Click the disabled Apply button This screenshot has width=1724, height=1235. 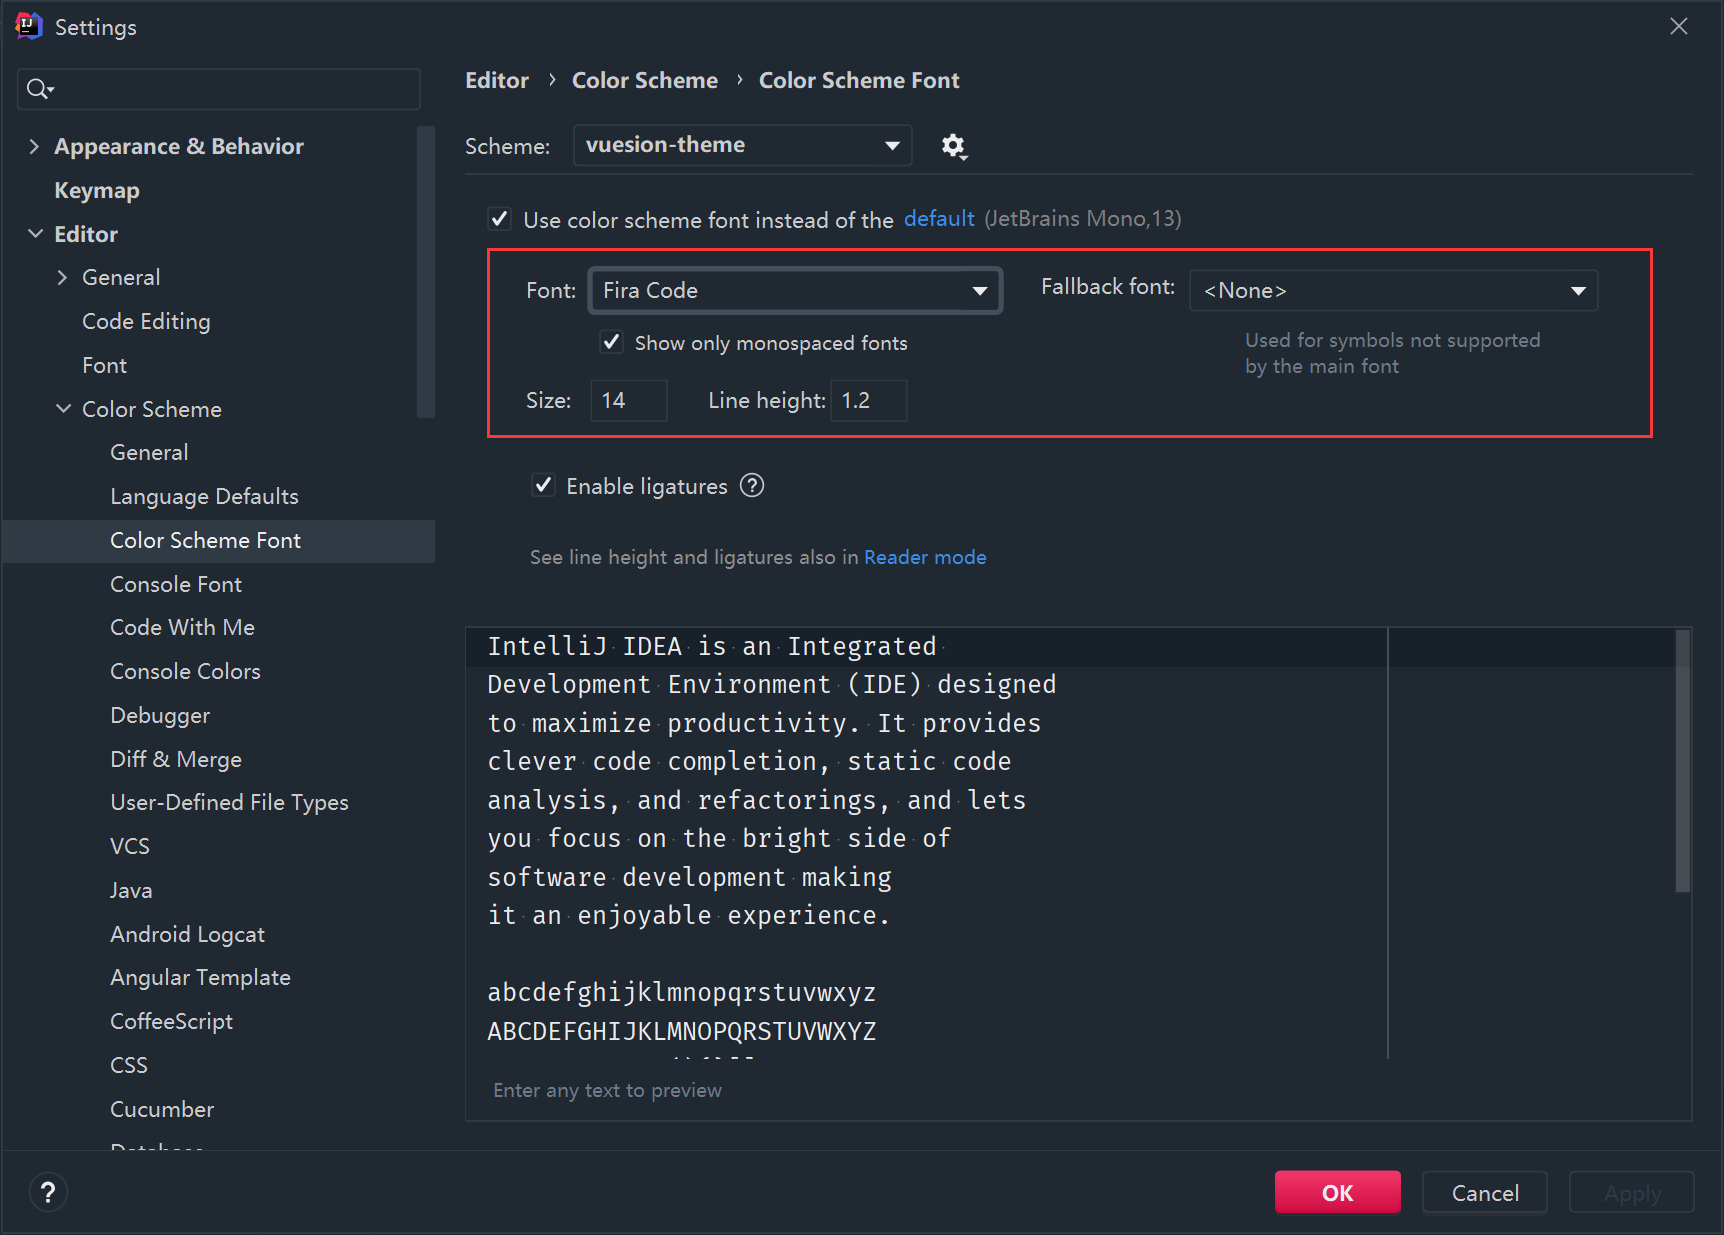coord(1631,1192)
